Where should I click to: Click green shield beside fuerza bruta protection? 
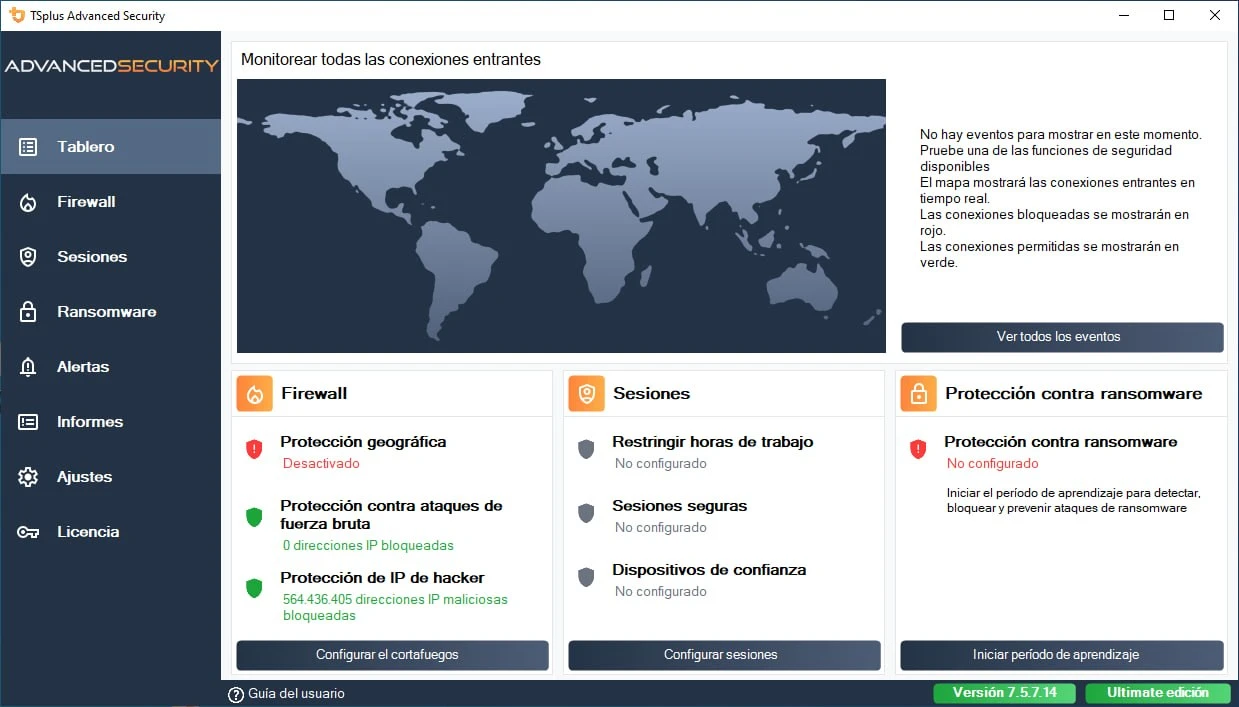(x=254, y=517)
